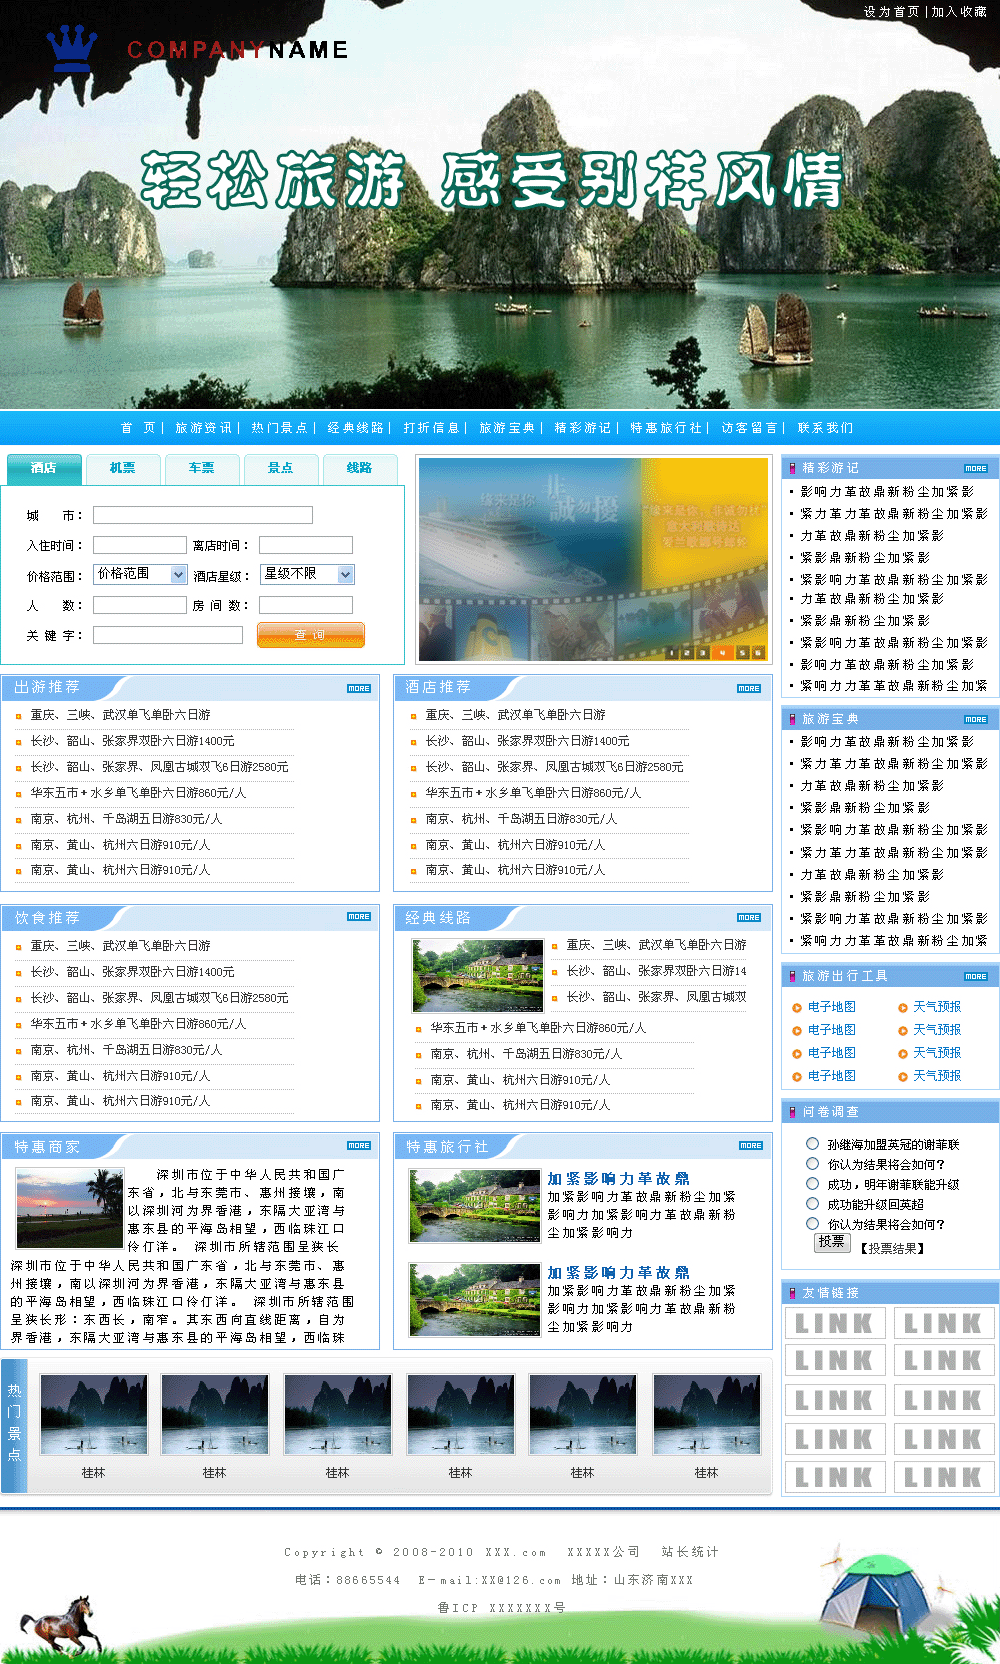Screen dimensions: 1000x1664
Task: Click MORE icon beside 经典线路 heading
Action: click(x=749, y=917)
